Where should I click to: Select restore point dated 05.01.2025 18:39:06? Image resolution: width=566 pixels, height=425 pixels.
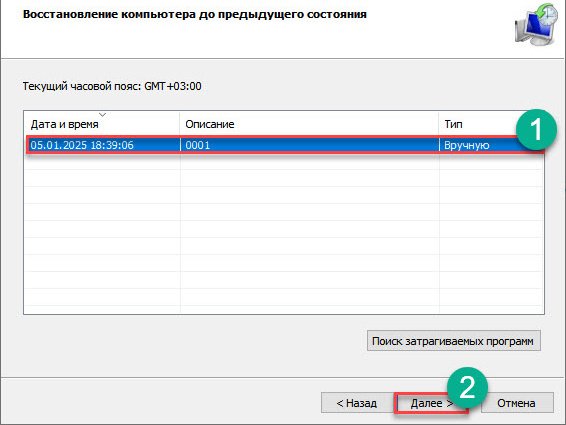pyautogui.click(x=285, y=145)
